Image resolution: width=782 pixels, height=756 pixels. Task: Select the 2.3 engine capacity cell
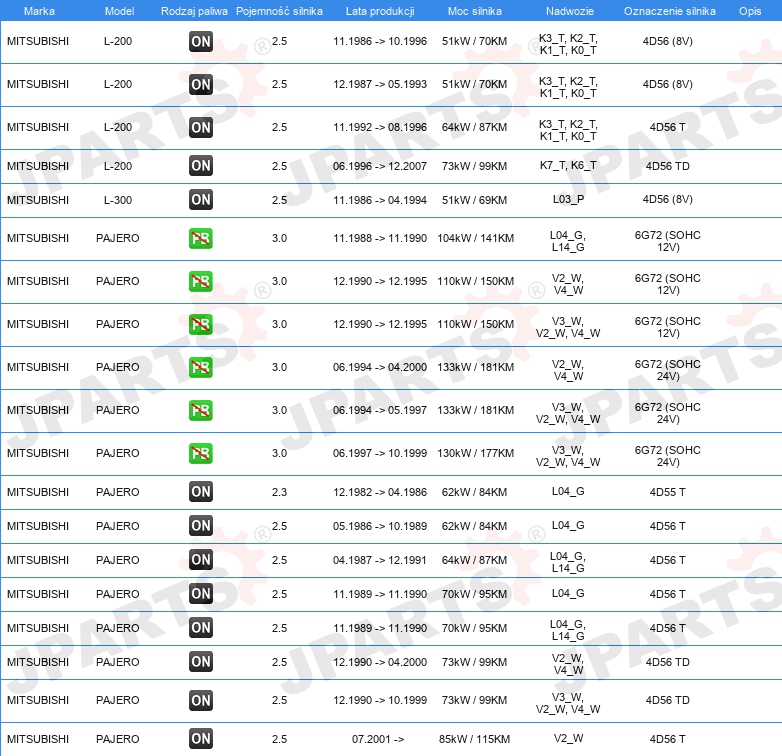pos(279,492)
